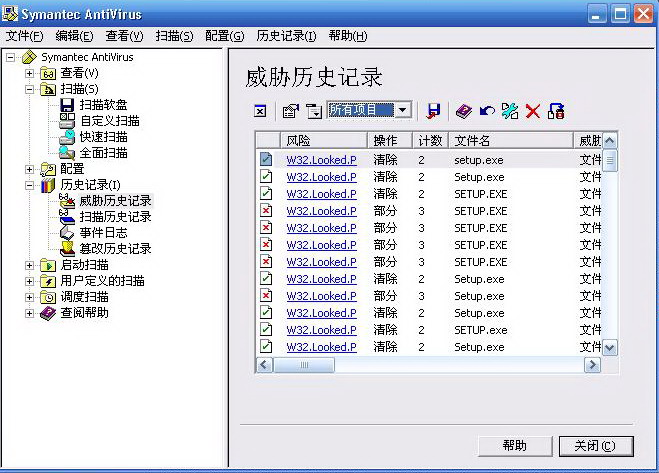659x473 pixels.
Task: Collapse the 扫描(S) tree node
Action: [29, 89]
